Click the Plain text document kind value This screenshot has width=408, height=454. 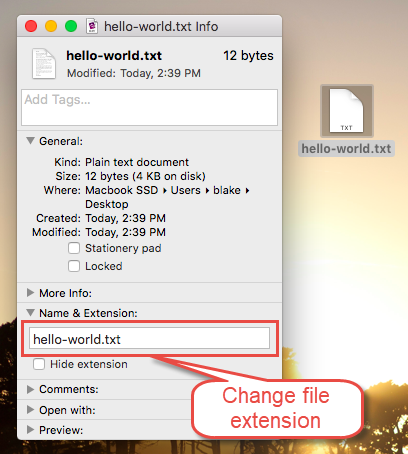click(137, 162)
